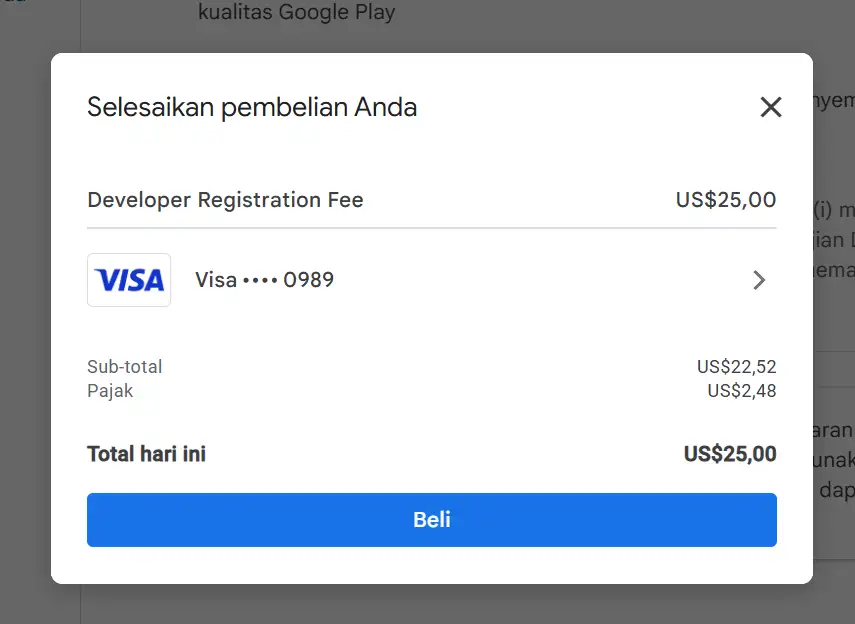Click the empty area between Pajak and total

tap(430, 420)
